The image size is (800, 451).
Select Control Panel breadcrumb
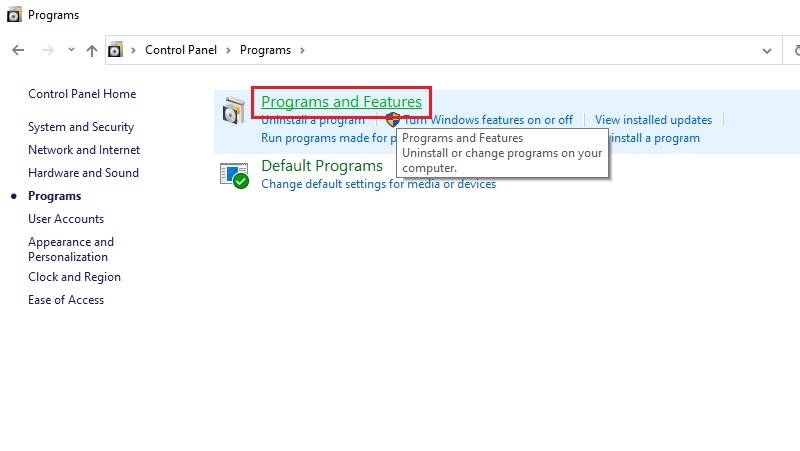(181, 50)
